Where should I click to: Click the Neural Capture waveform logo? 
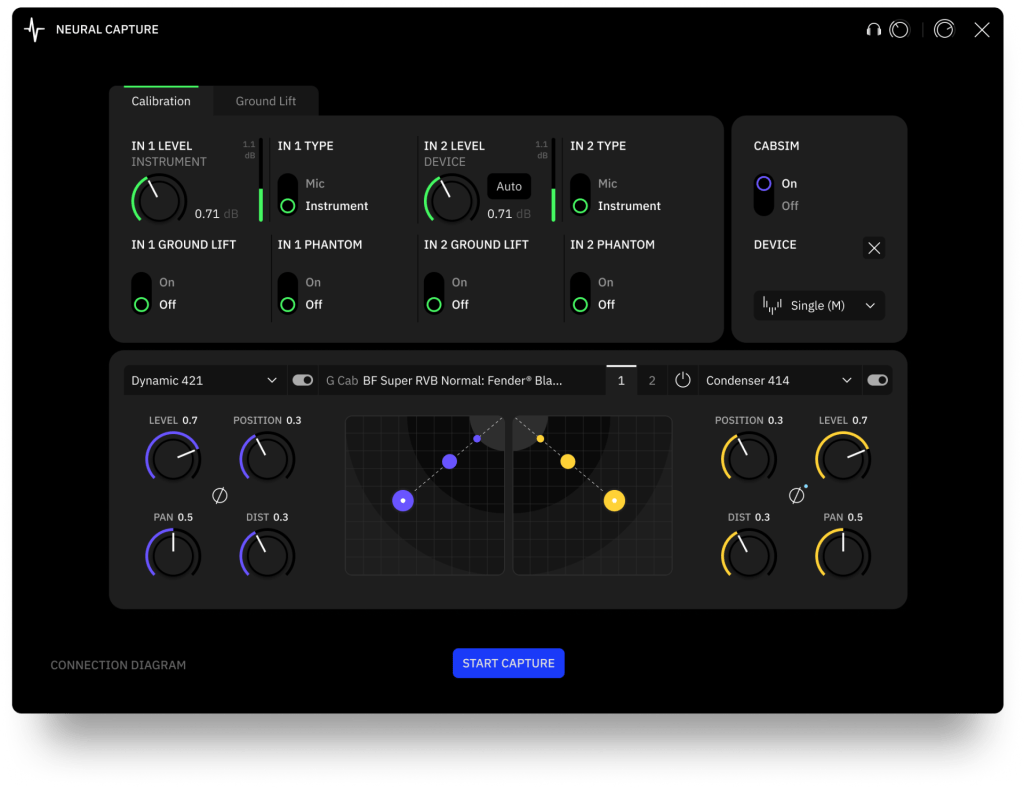click(35, 30)
